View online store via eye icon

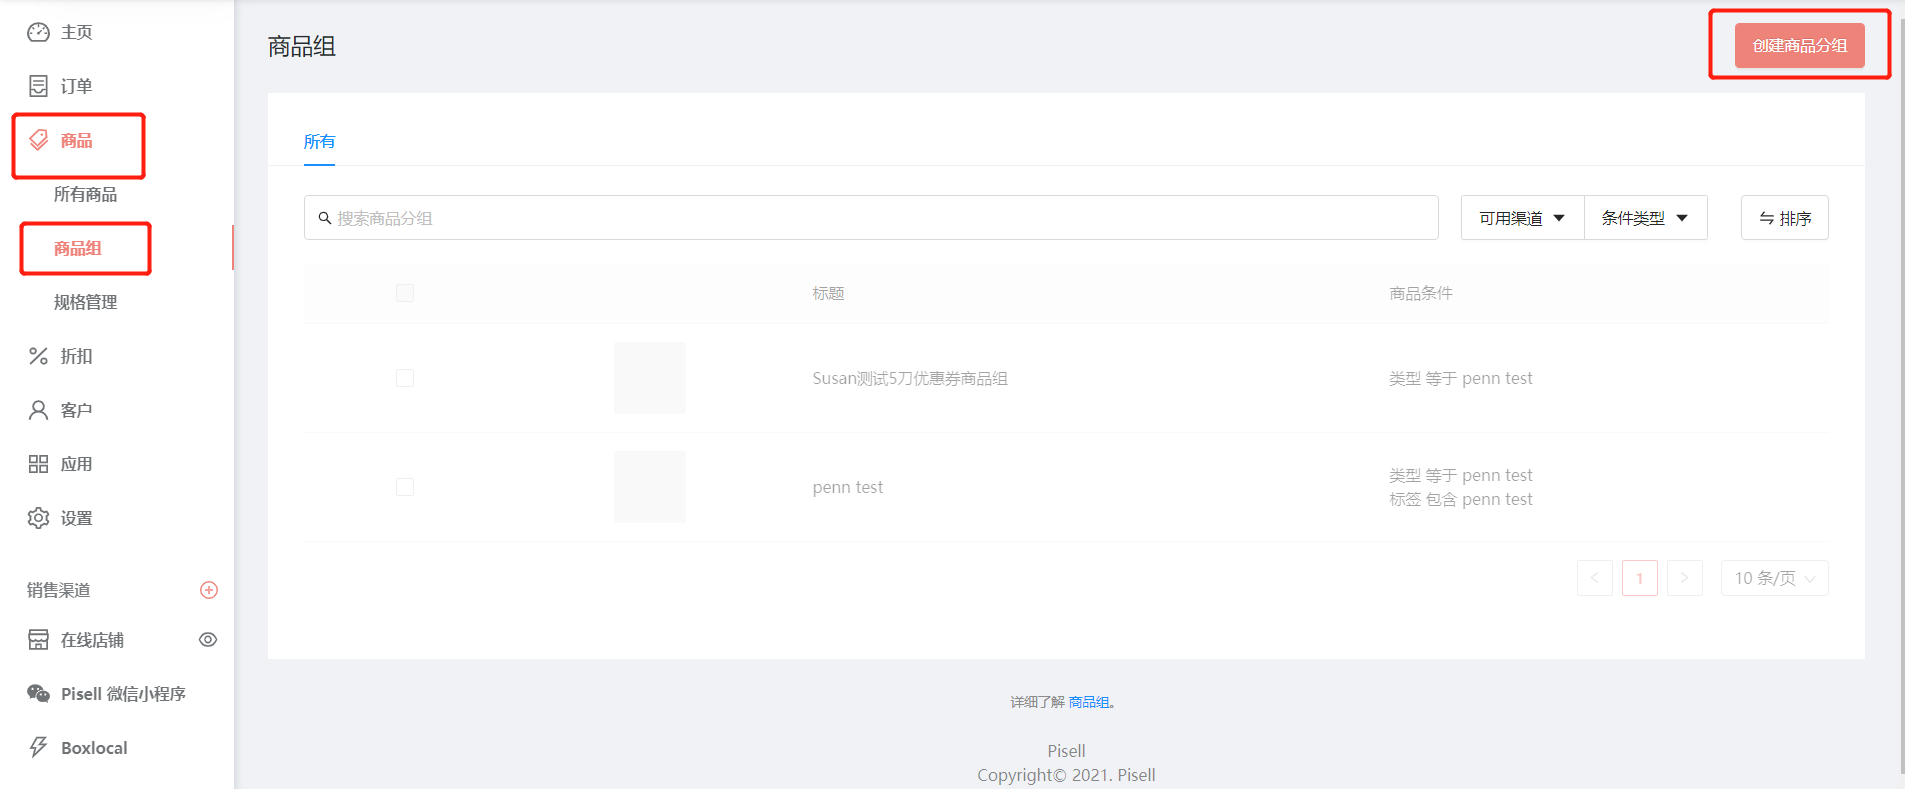[x=208, y=640]
